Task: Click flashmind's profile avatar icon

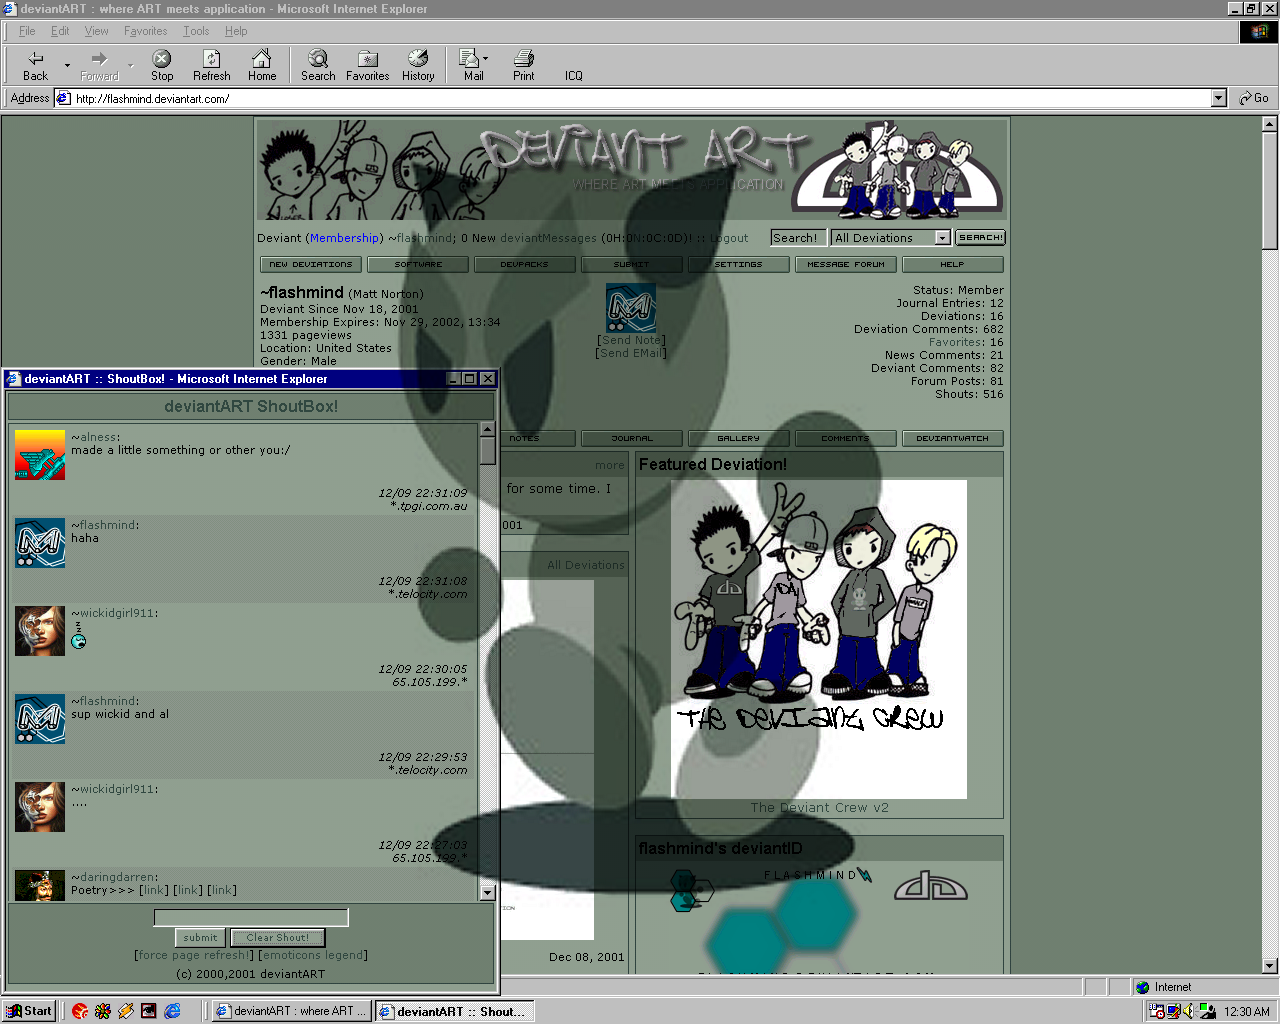Action: point(631,308)
